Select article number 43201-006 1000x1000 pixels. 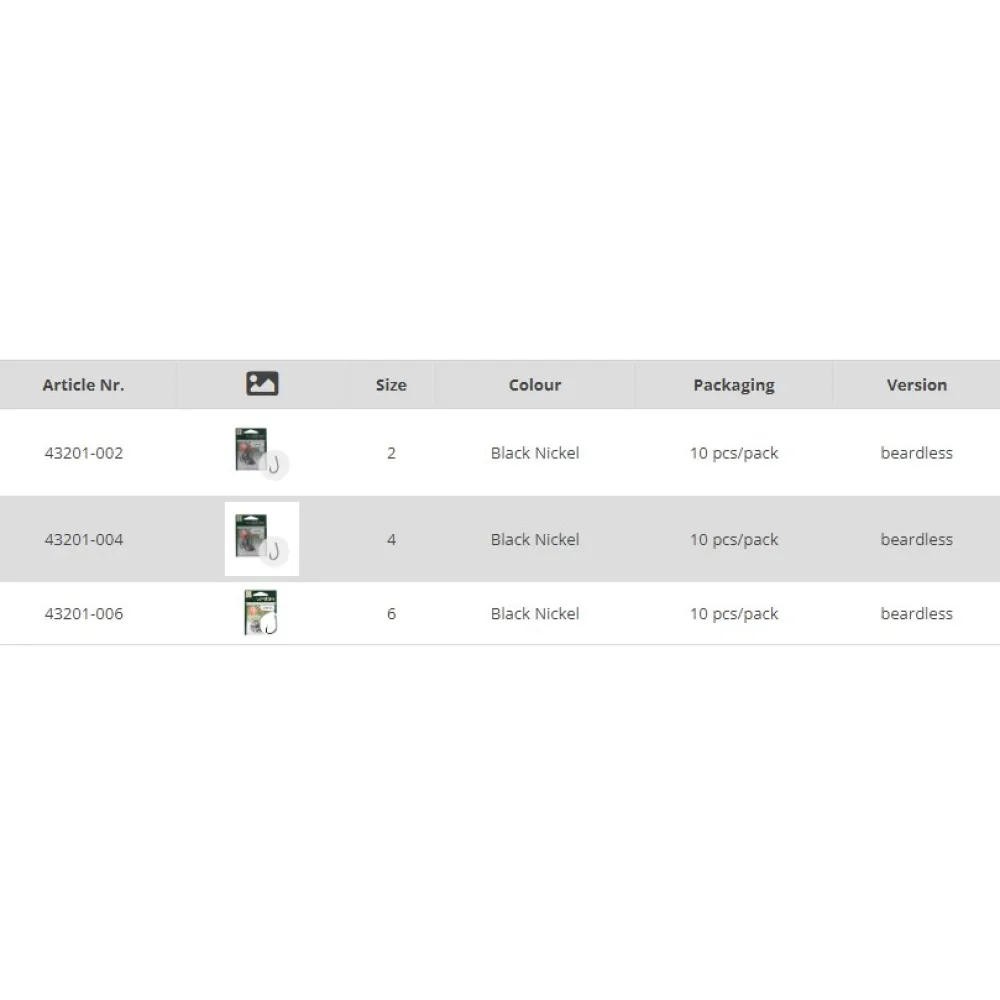[84, 614]
